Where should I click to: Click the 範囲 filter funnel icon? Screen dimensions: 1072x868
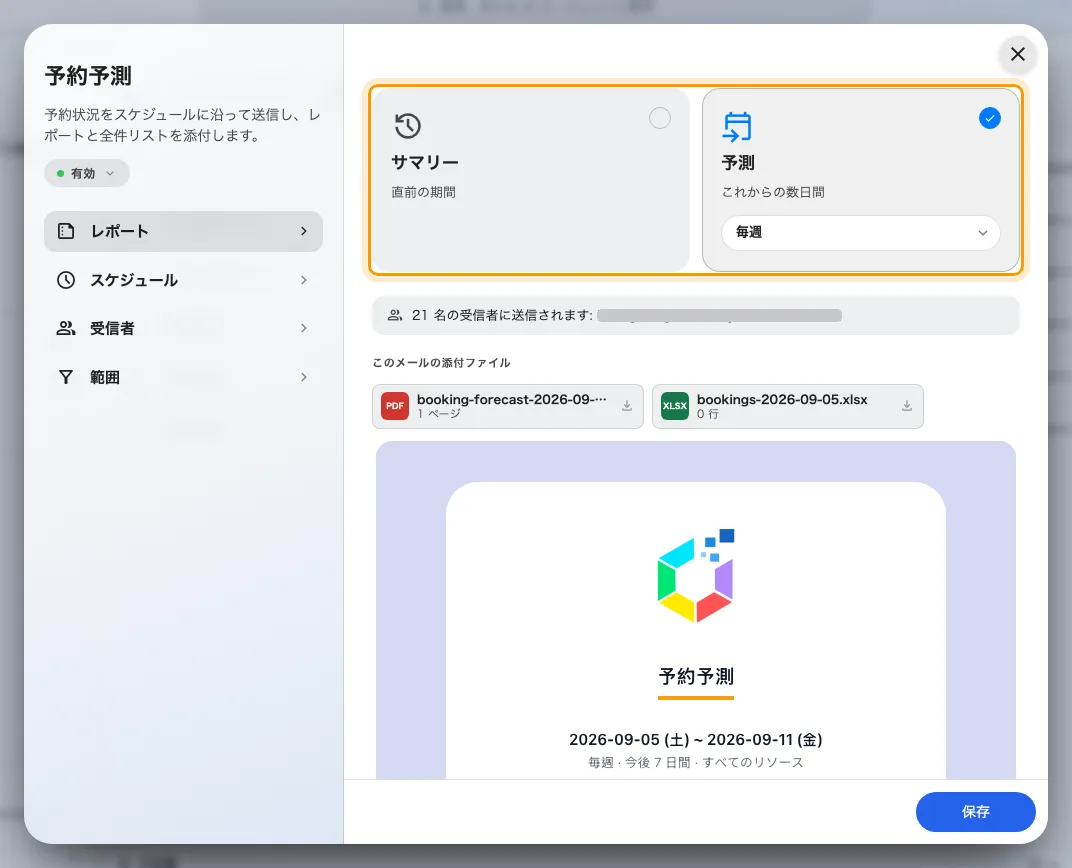[x=66, y=377]
